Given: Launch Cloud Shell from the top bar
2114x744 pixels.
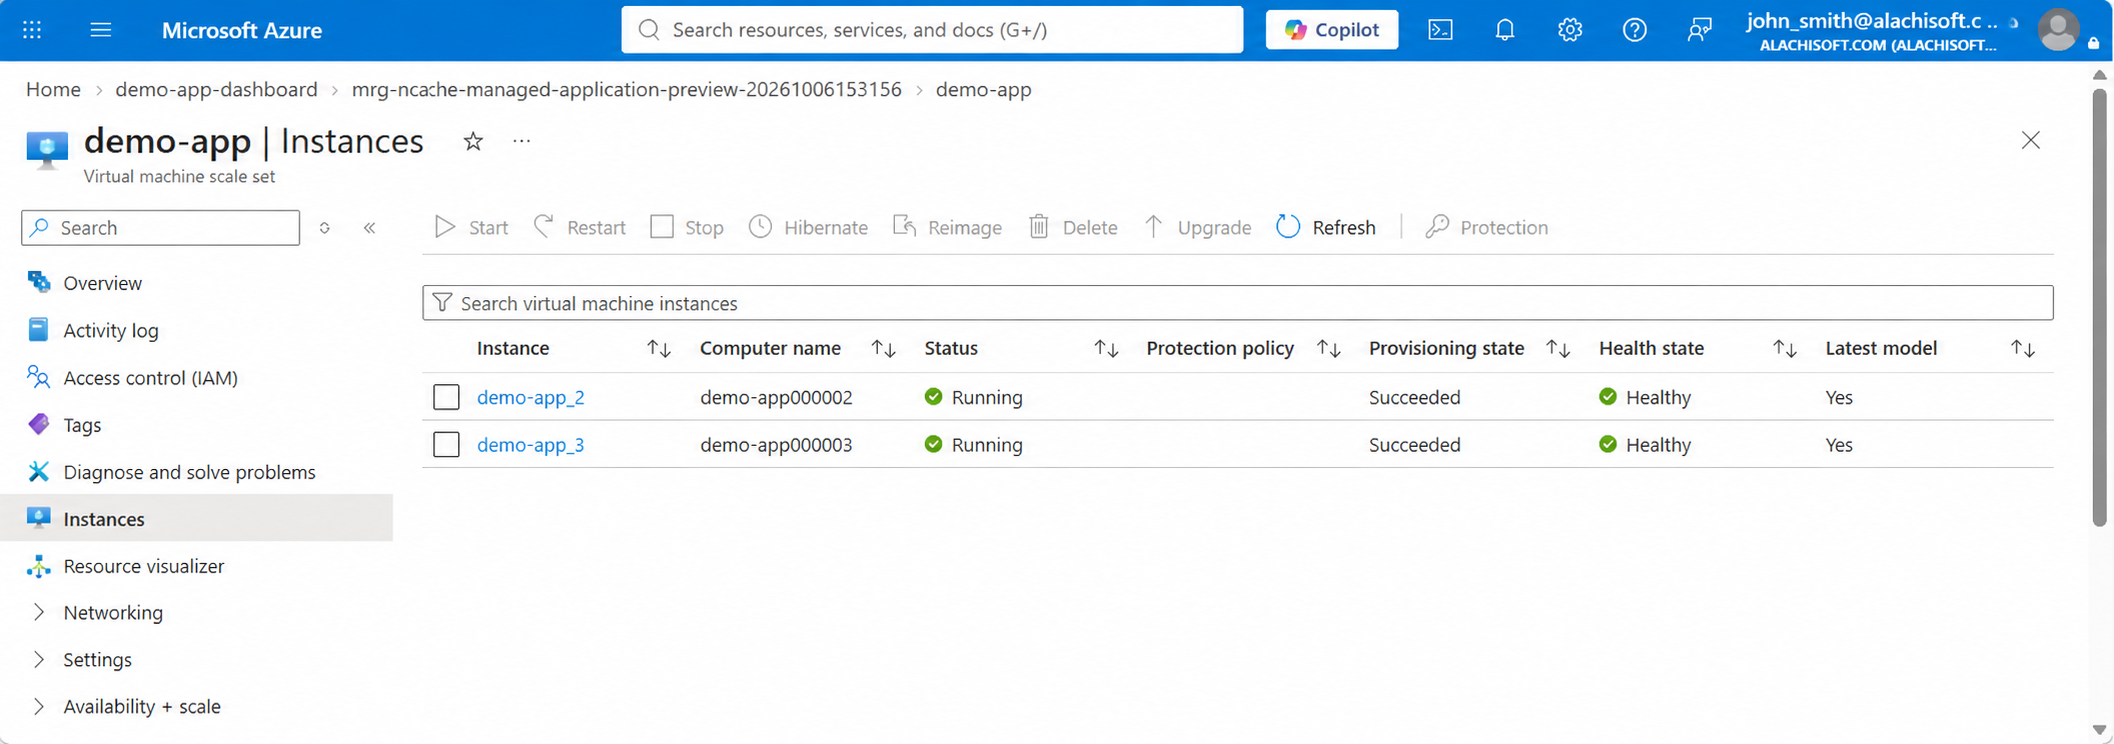Looking at the screenshot, I should [x=1440, y=30].
